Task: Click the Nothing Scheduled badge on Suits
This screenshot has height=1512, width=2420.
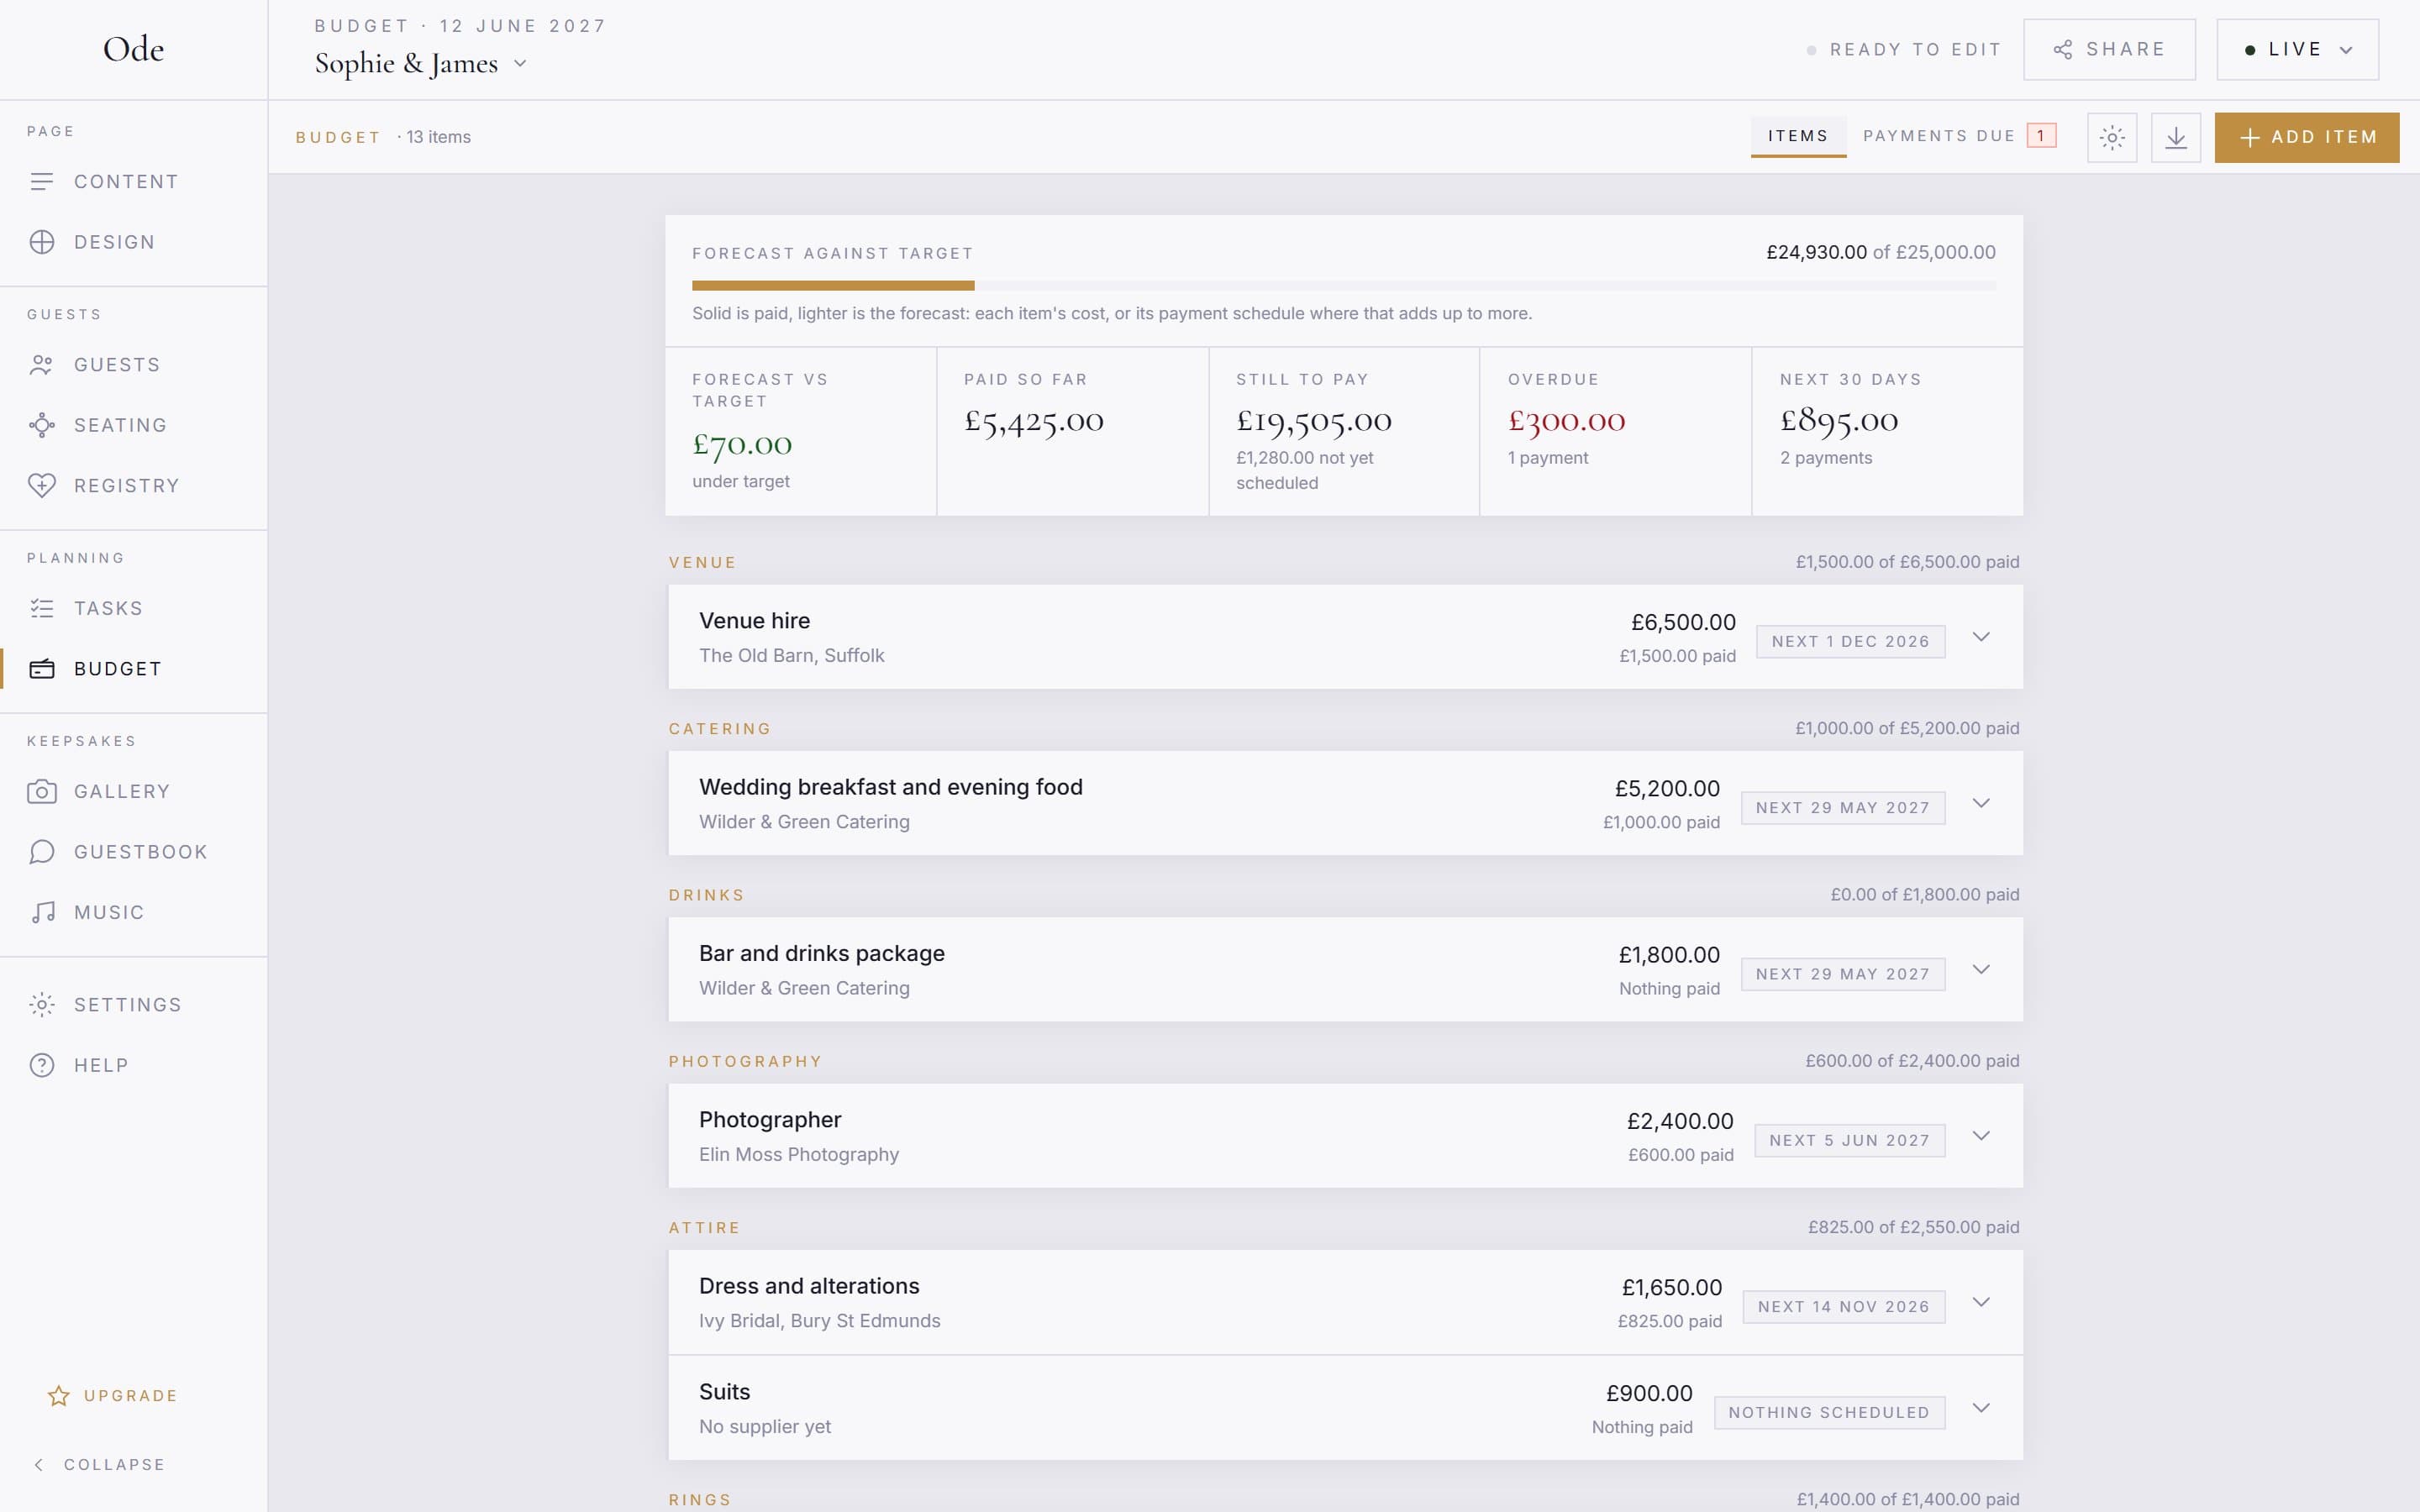Action: coord(1829,1413)
